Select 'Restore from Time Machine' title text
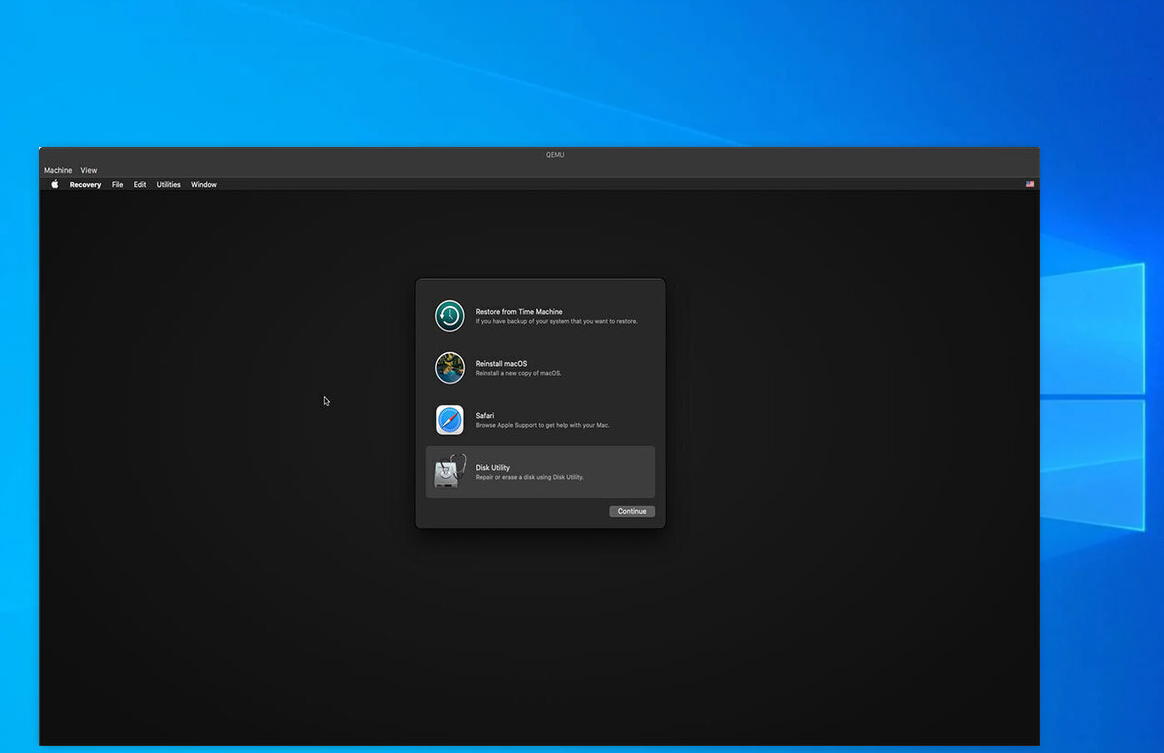Viewport: 1164px width, 753px height. click(x=519, y=312)
